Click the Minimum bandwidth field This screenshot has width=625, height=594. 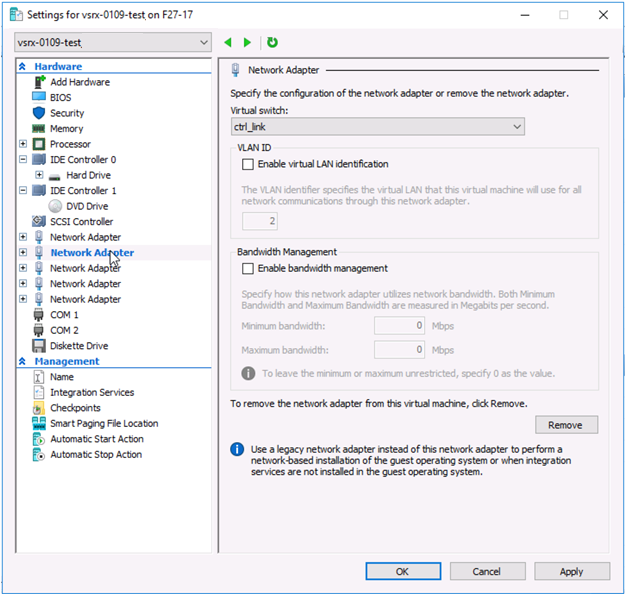tap(399, 326)
